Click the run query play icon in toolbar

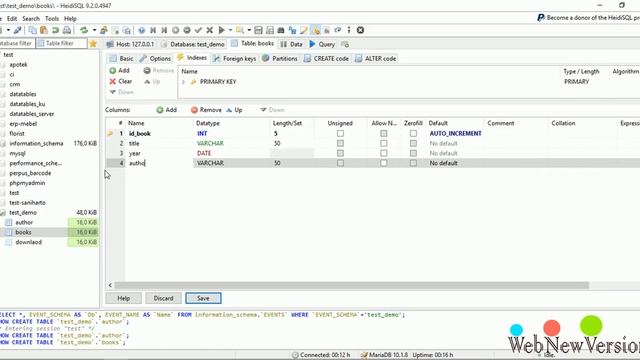(x=221, y=30)
